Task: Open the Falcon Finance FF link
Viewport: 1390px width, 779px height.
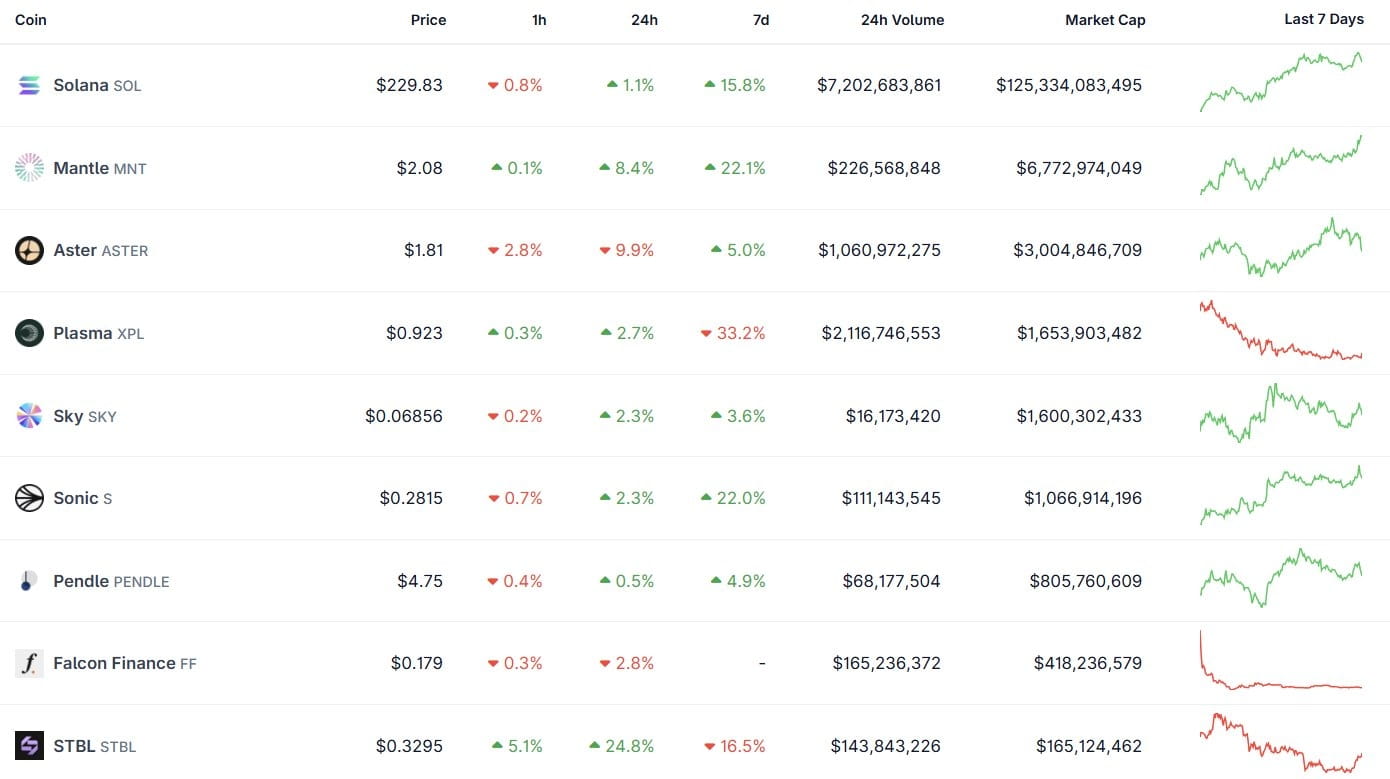Action: point(125,663)
